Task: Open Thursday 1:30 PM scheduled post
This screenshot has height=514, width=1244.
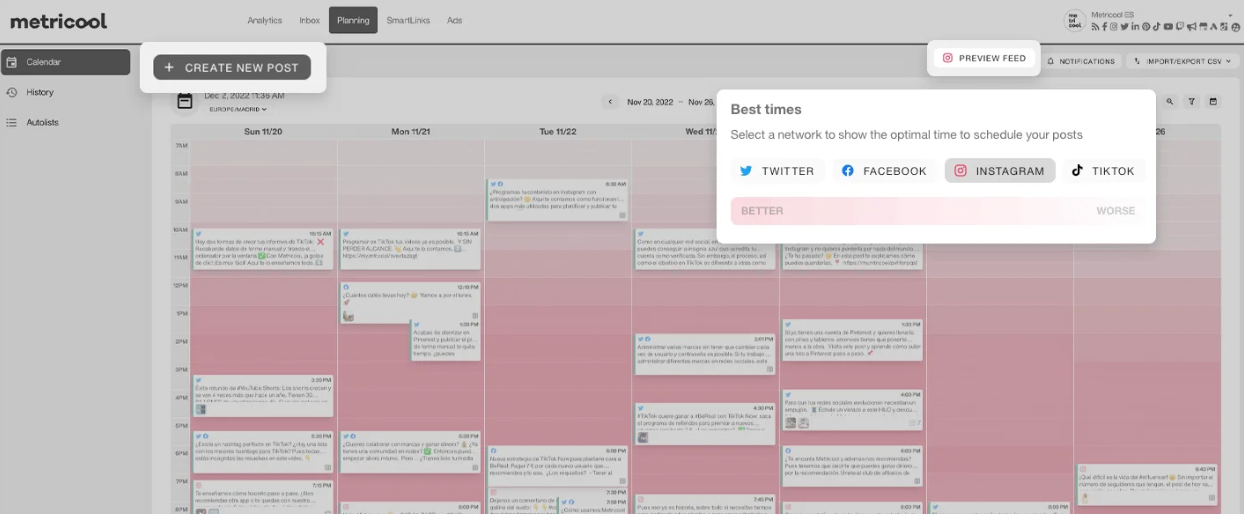Action: point(853,341)
